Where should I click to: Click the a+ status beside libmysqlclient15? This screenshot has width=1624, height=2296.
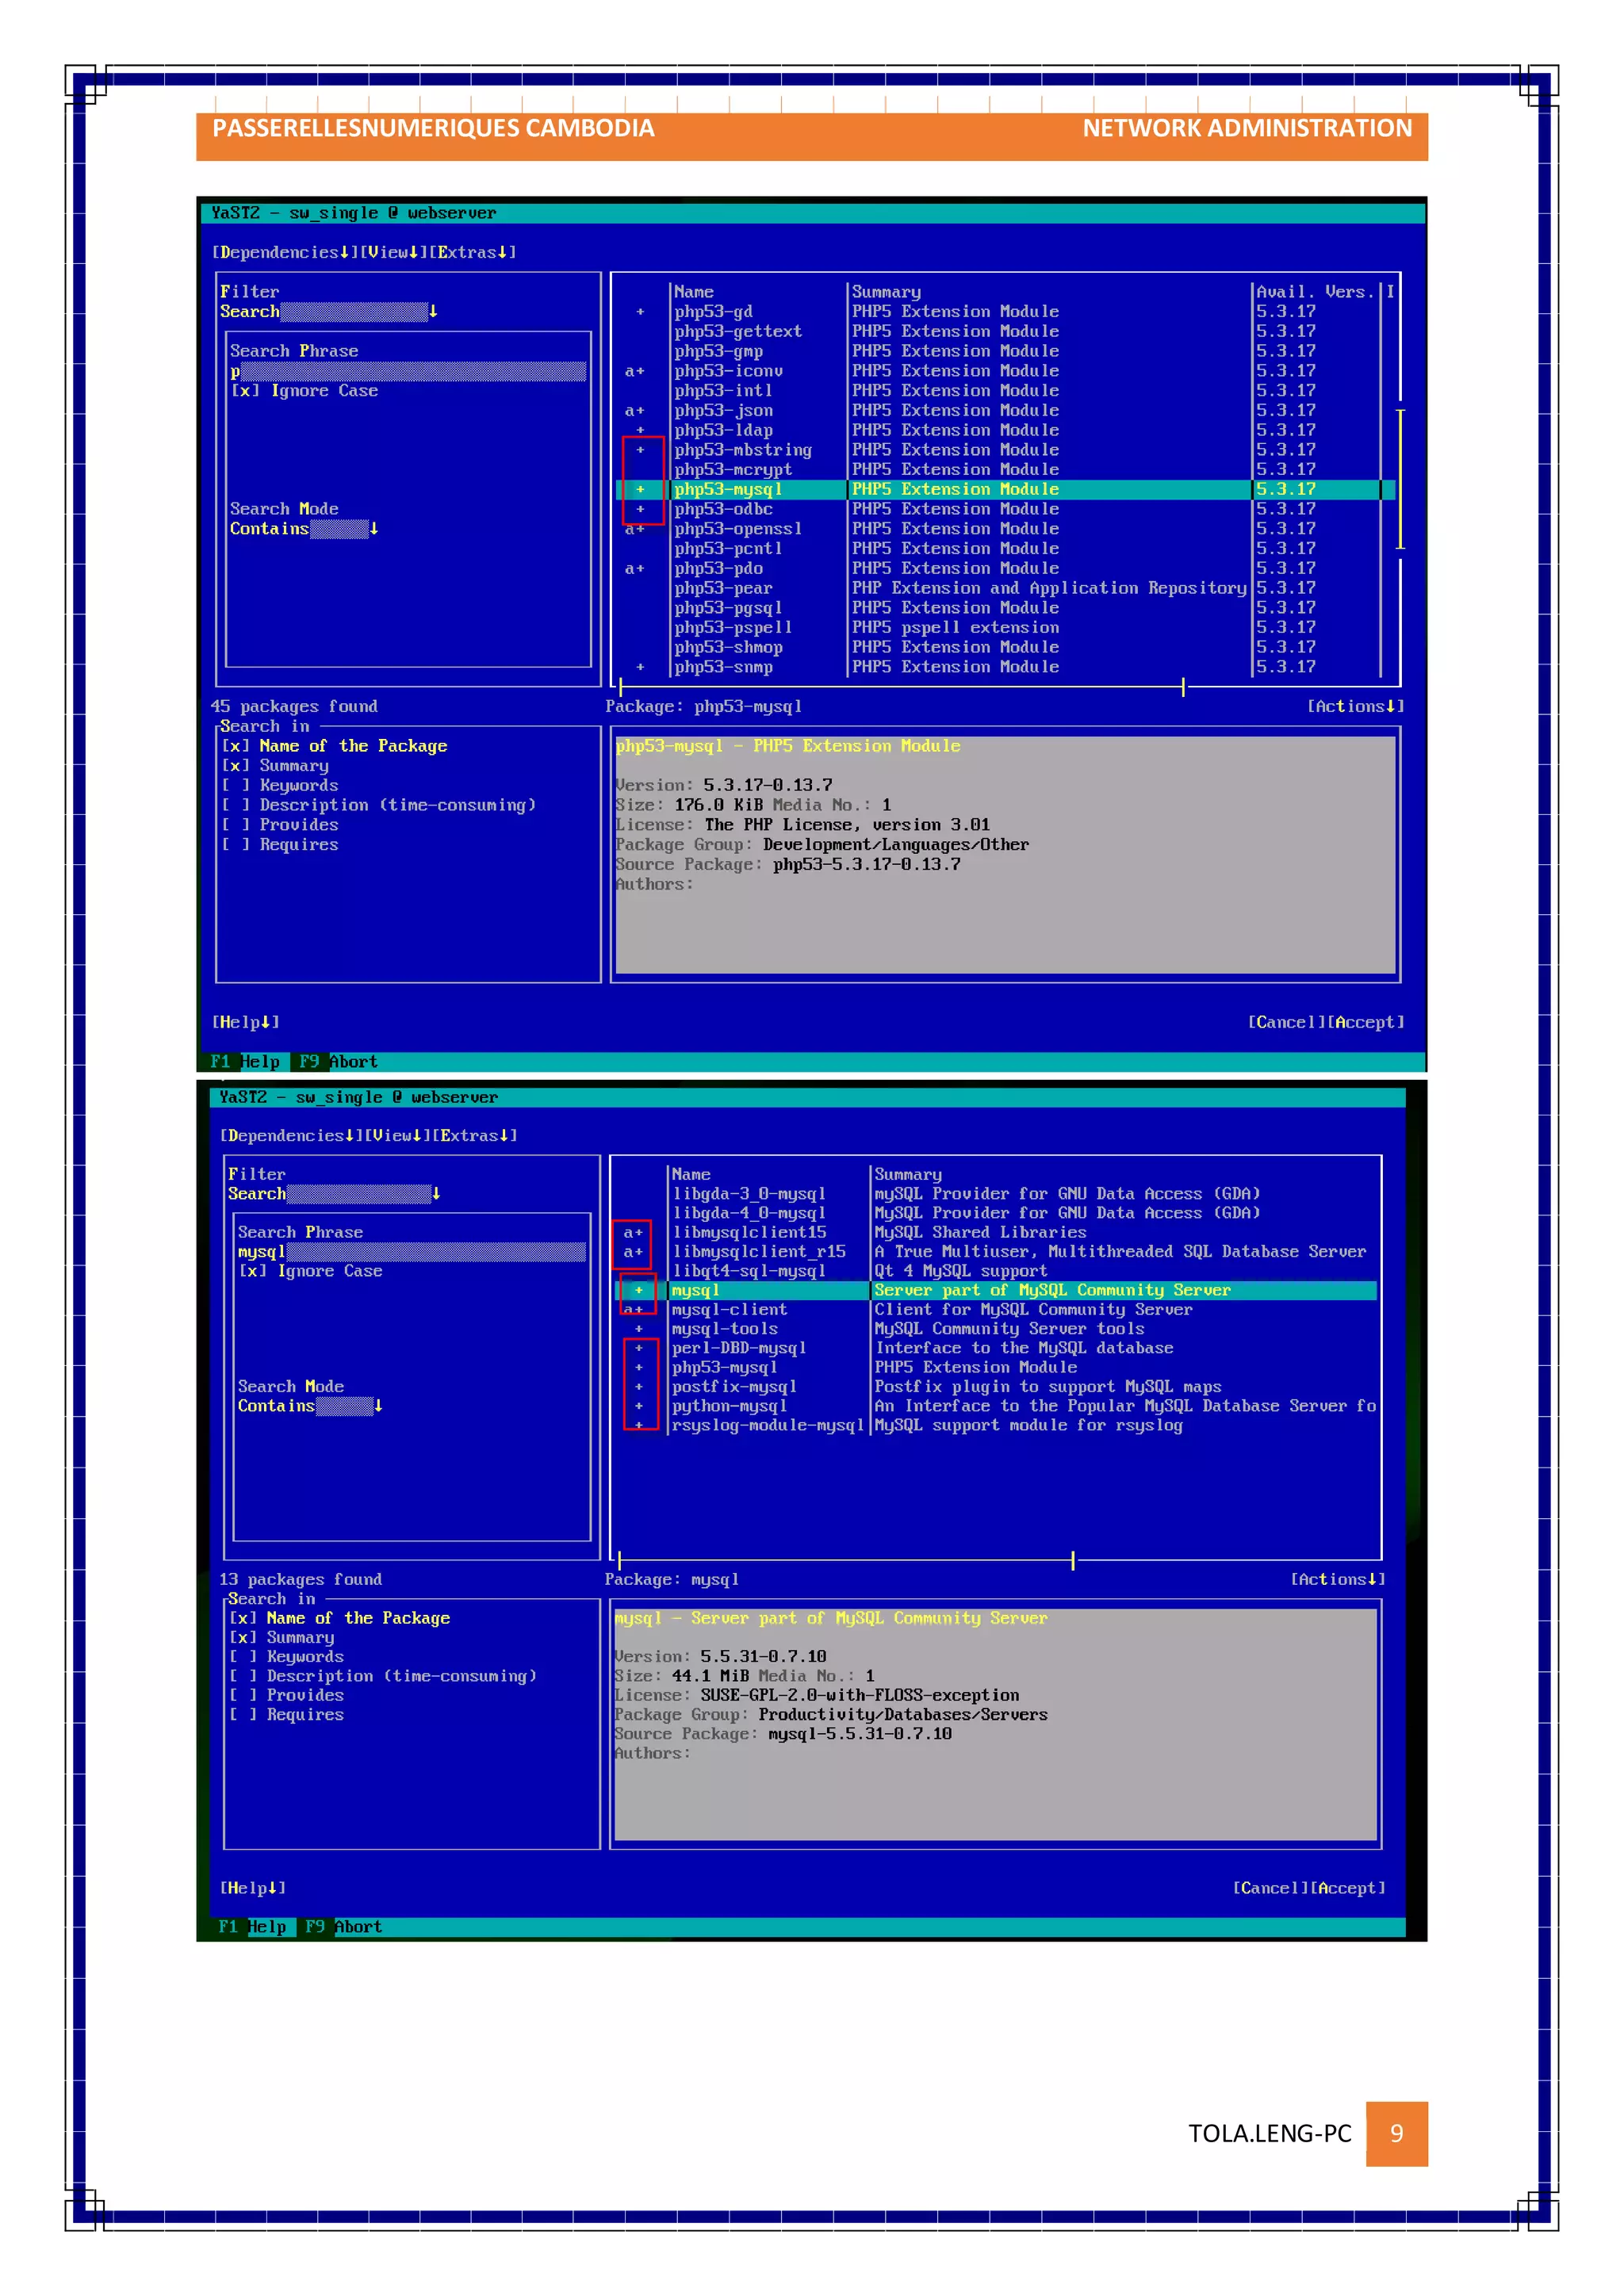point(633,1233)
